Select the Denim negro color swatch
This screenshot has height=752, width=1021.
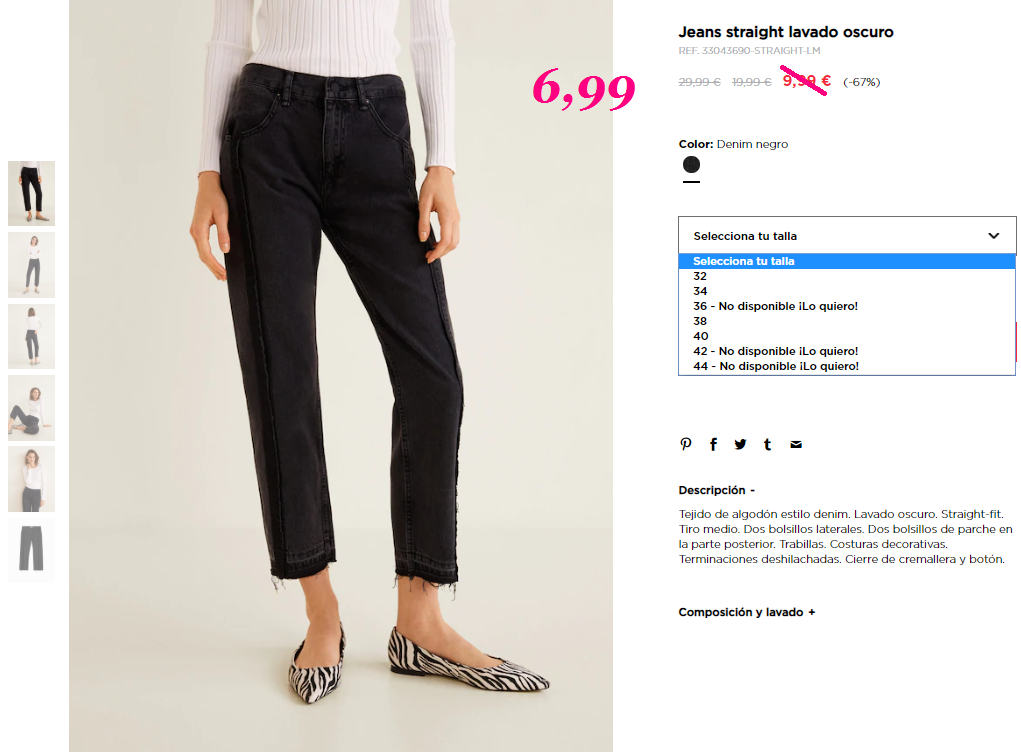691,165
